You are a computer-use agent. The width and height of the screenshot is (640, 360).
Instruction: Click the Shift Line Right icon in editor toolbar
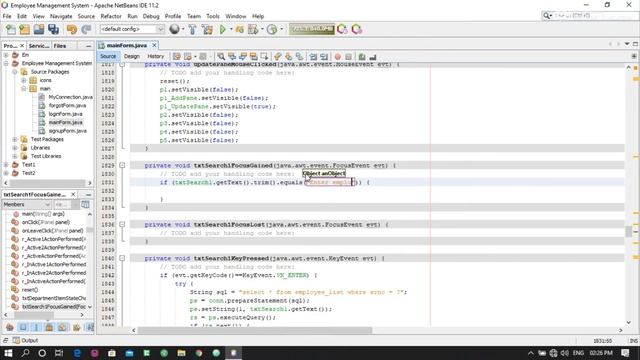pyautogui.click(x=324, y=56)
